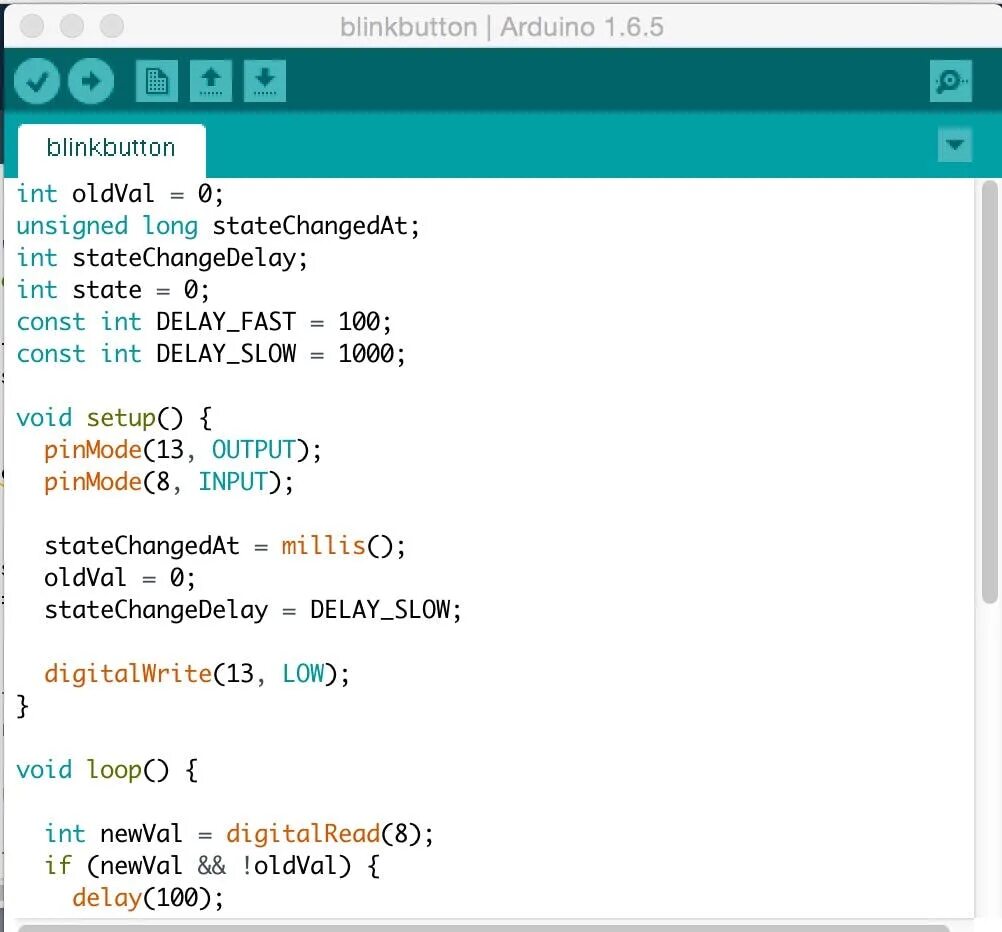
Task: Click 'stateChangedAt = millis();' line
Action: (x=225, y=546)
